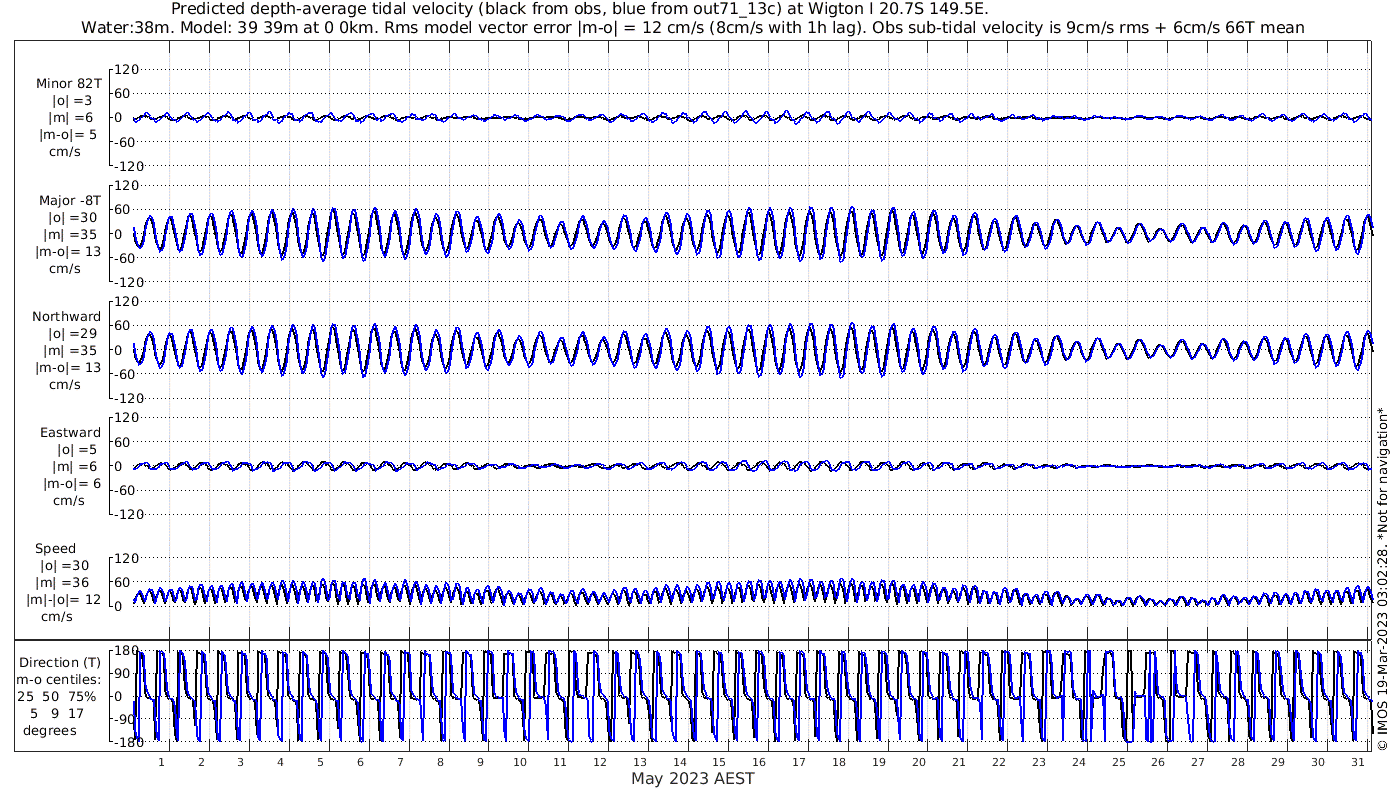
Task: Click '|o| =30' under Major -8T
Action: pyautogui.click(x=73, y=217)
